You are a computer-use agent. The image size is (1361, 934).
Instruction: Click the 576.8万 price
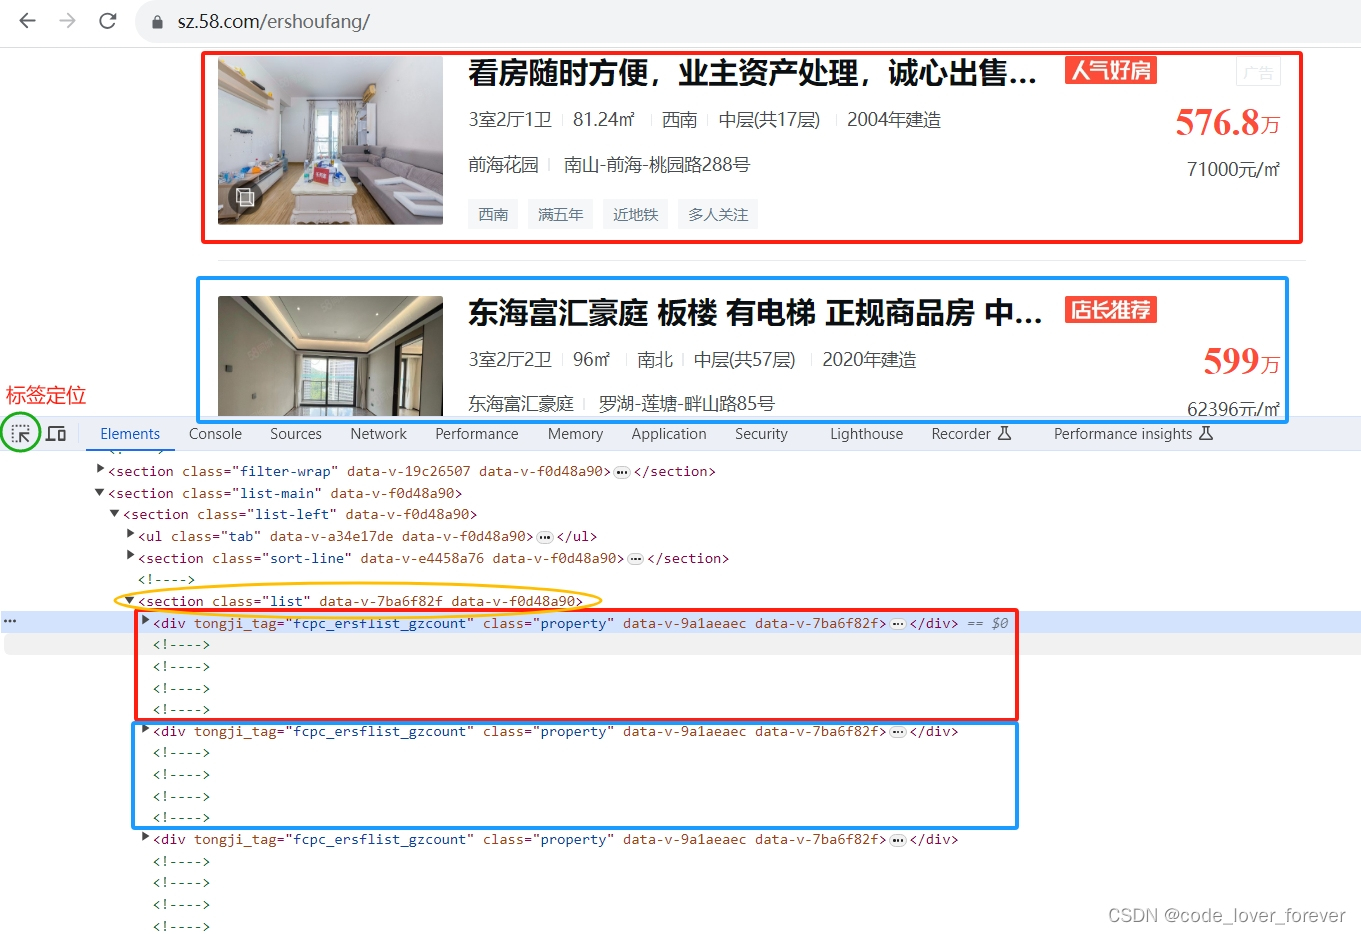(x=1227, y=123)
